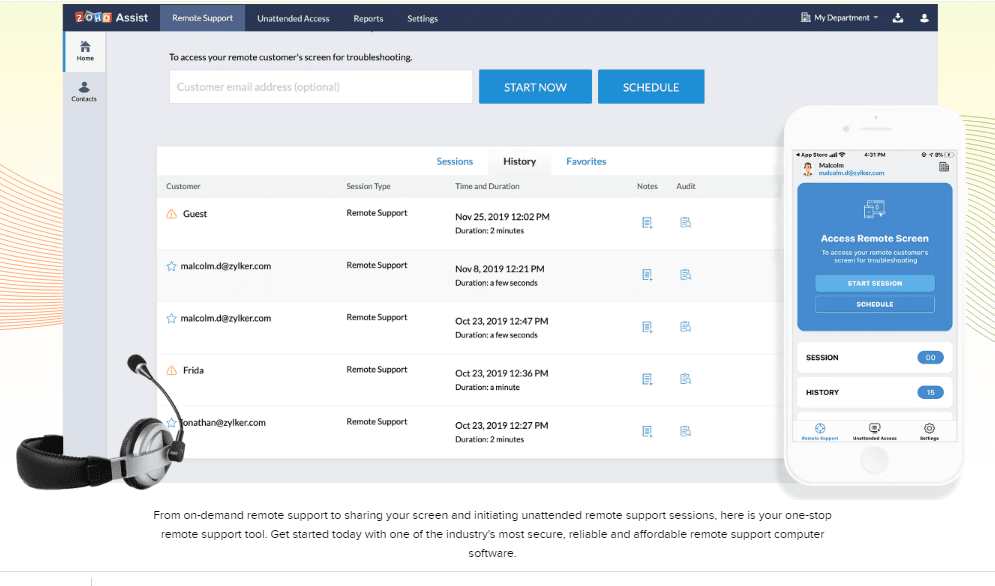
Task: Open notes for the Frida session
Action: 647,379
